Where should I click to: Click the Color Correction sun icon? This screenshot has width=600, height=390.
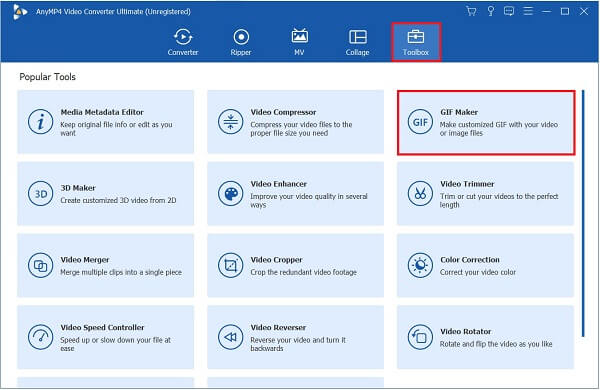(x=420, y=265)
